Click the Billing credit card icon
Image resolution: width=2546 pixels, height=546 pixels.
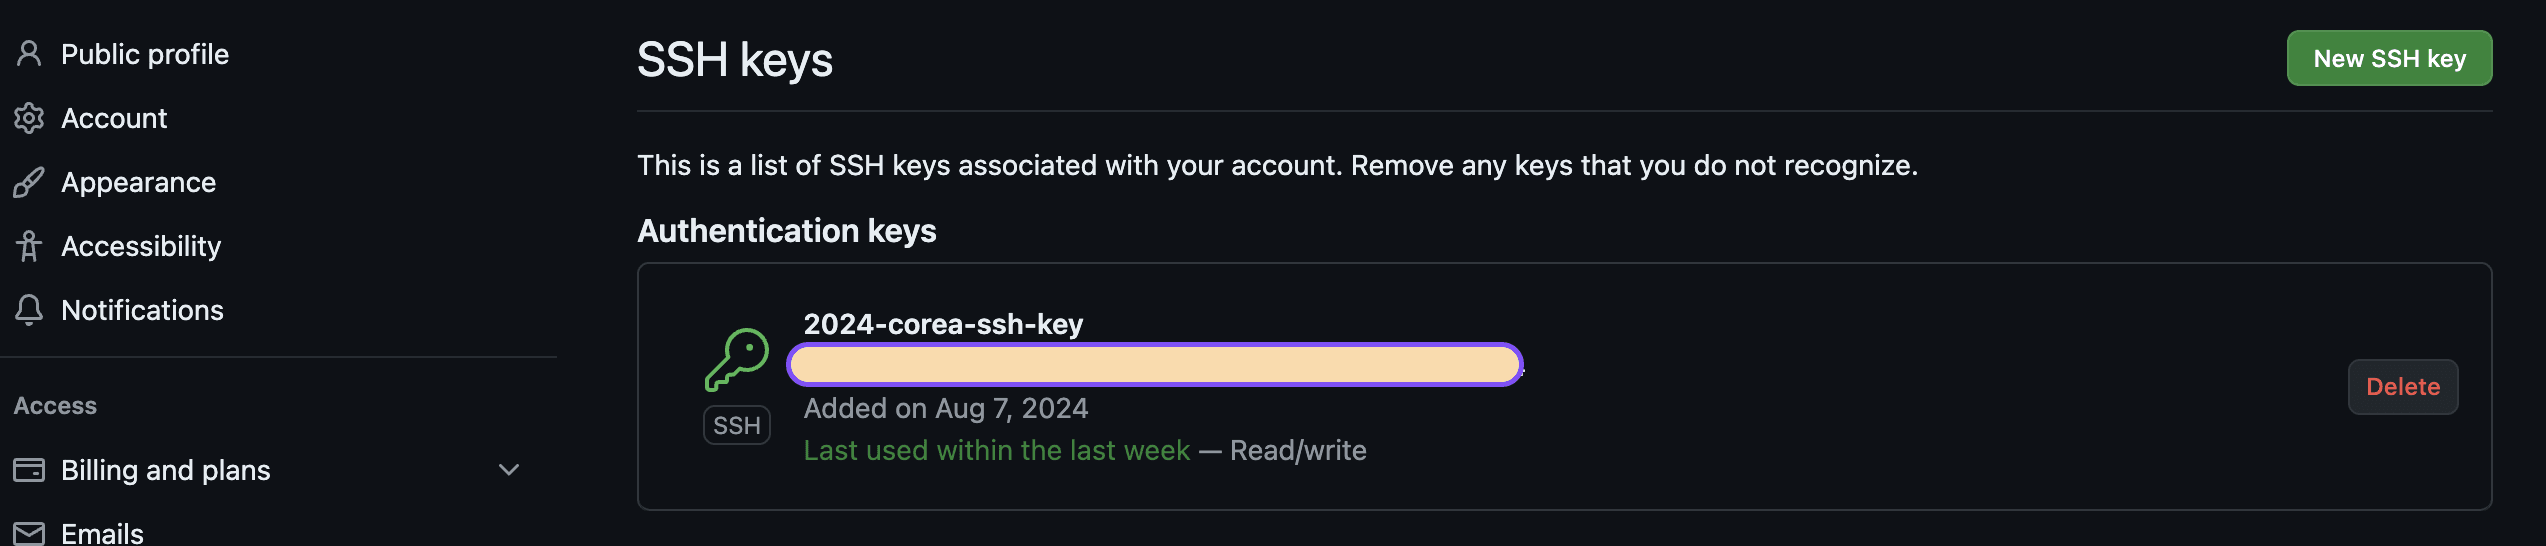[29, 470]
